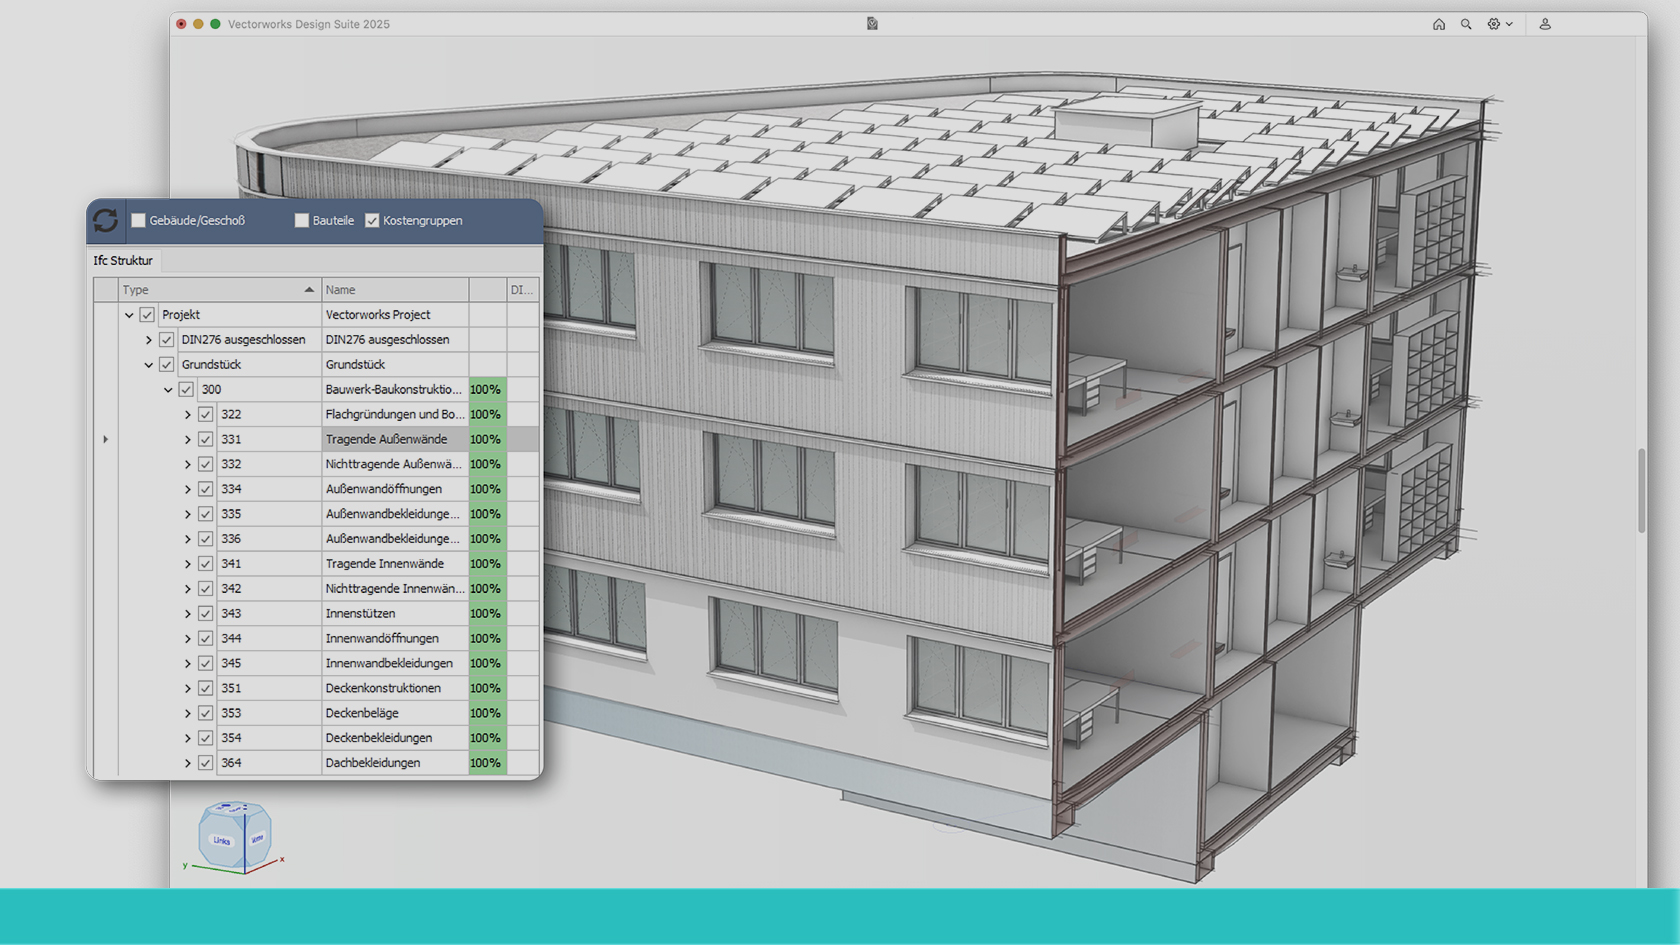
Task: Select the Tragende Außenwände cell
Action: click(x=395, y=439)
